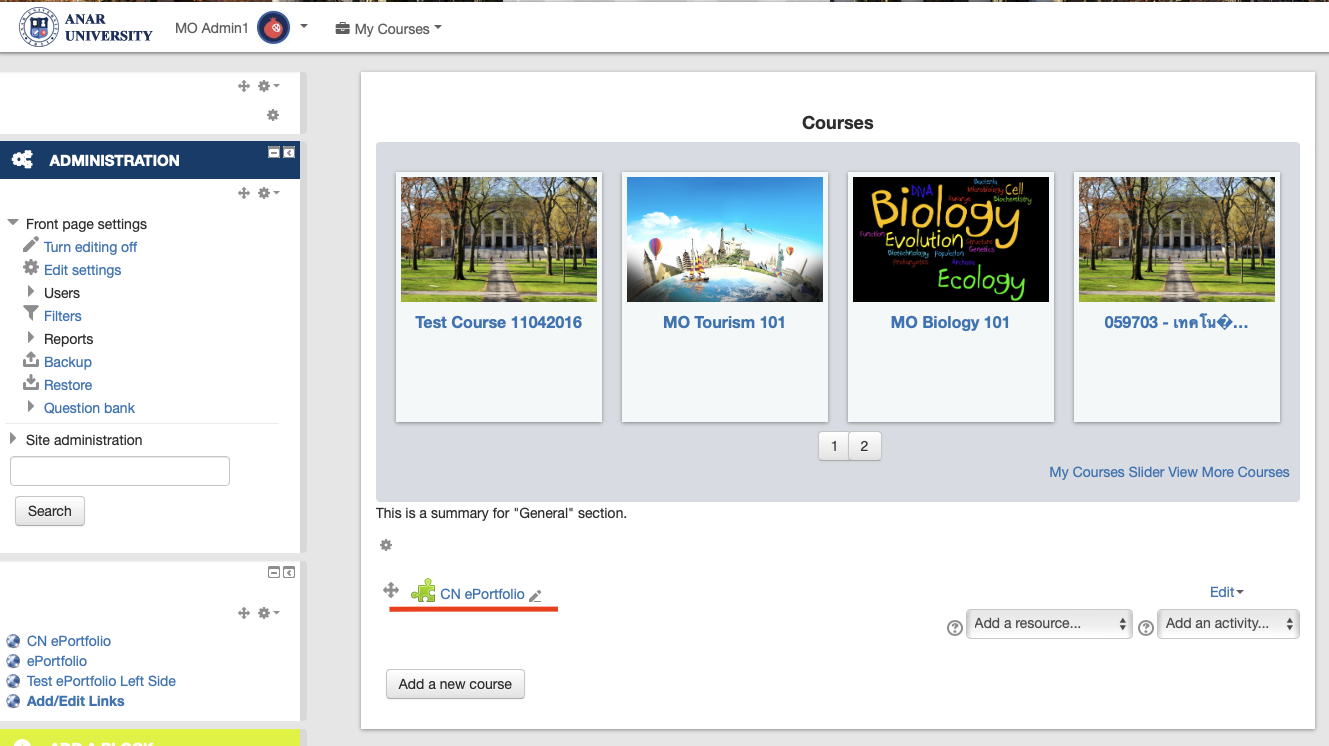The width and height of the screenshot is (1329, 746).
Task: Open the MO Biology 101 course image
Action: click(951, 239)
